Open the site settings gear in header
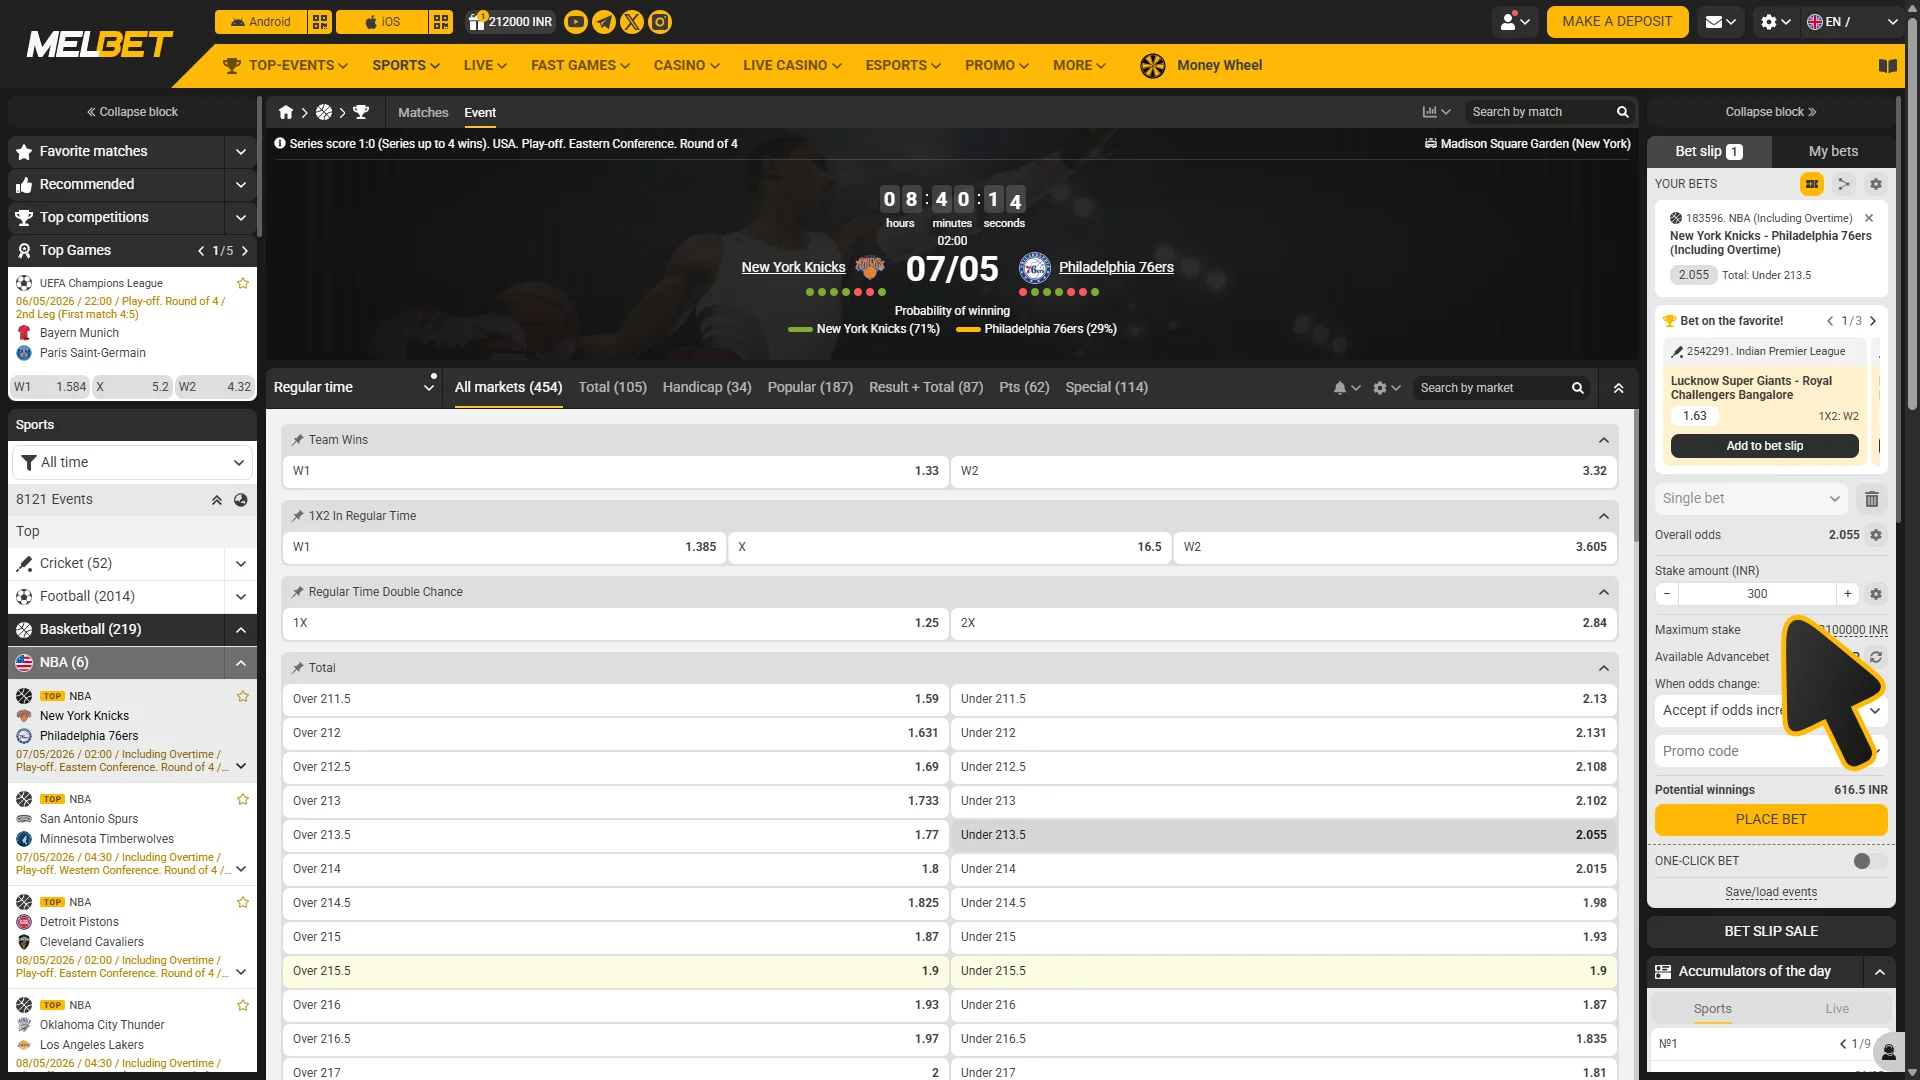Viewport: 1920px width, 1080px height. [x=1776, y=22]
